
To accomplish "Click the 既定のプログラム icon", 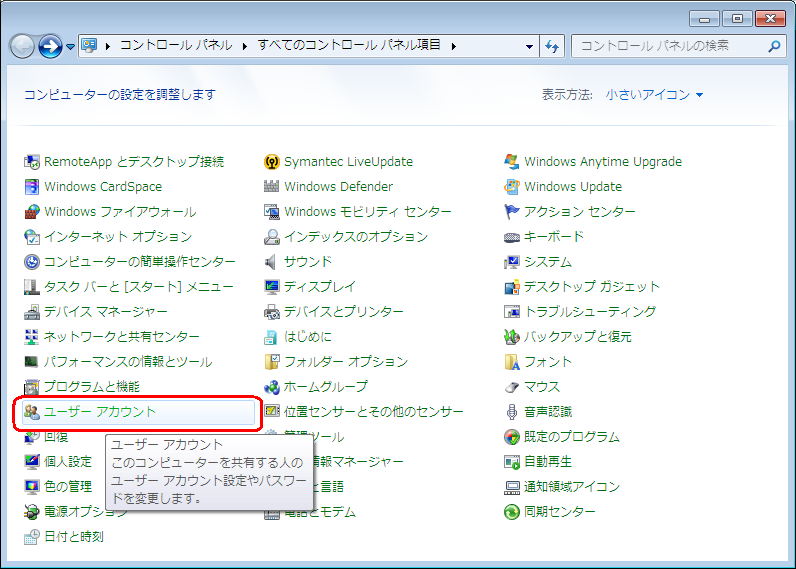I will [x=512, y=437].
